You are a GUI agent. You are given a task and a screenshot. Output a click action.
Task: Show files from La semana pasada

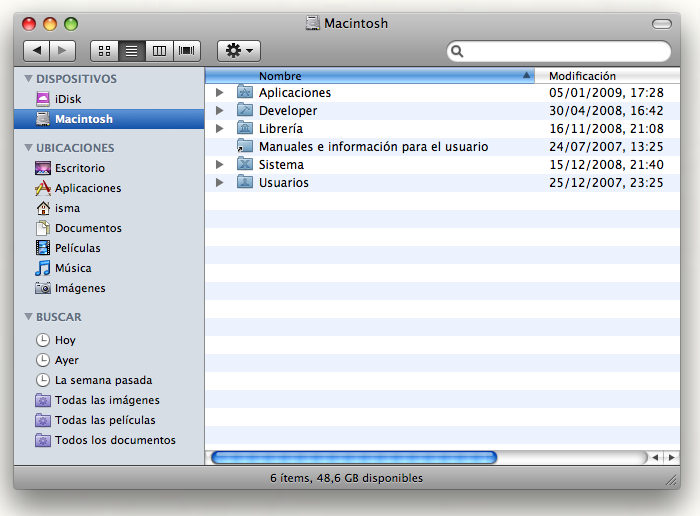pos(109,380)
